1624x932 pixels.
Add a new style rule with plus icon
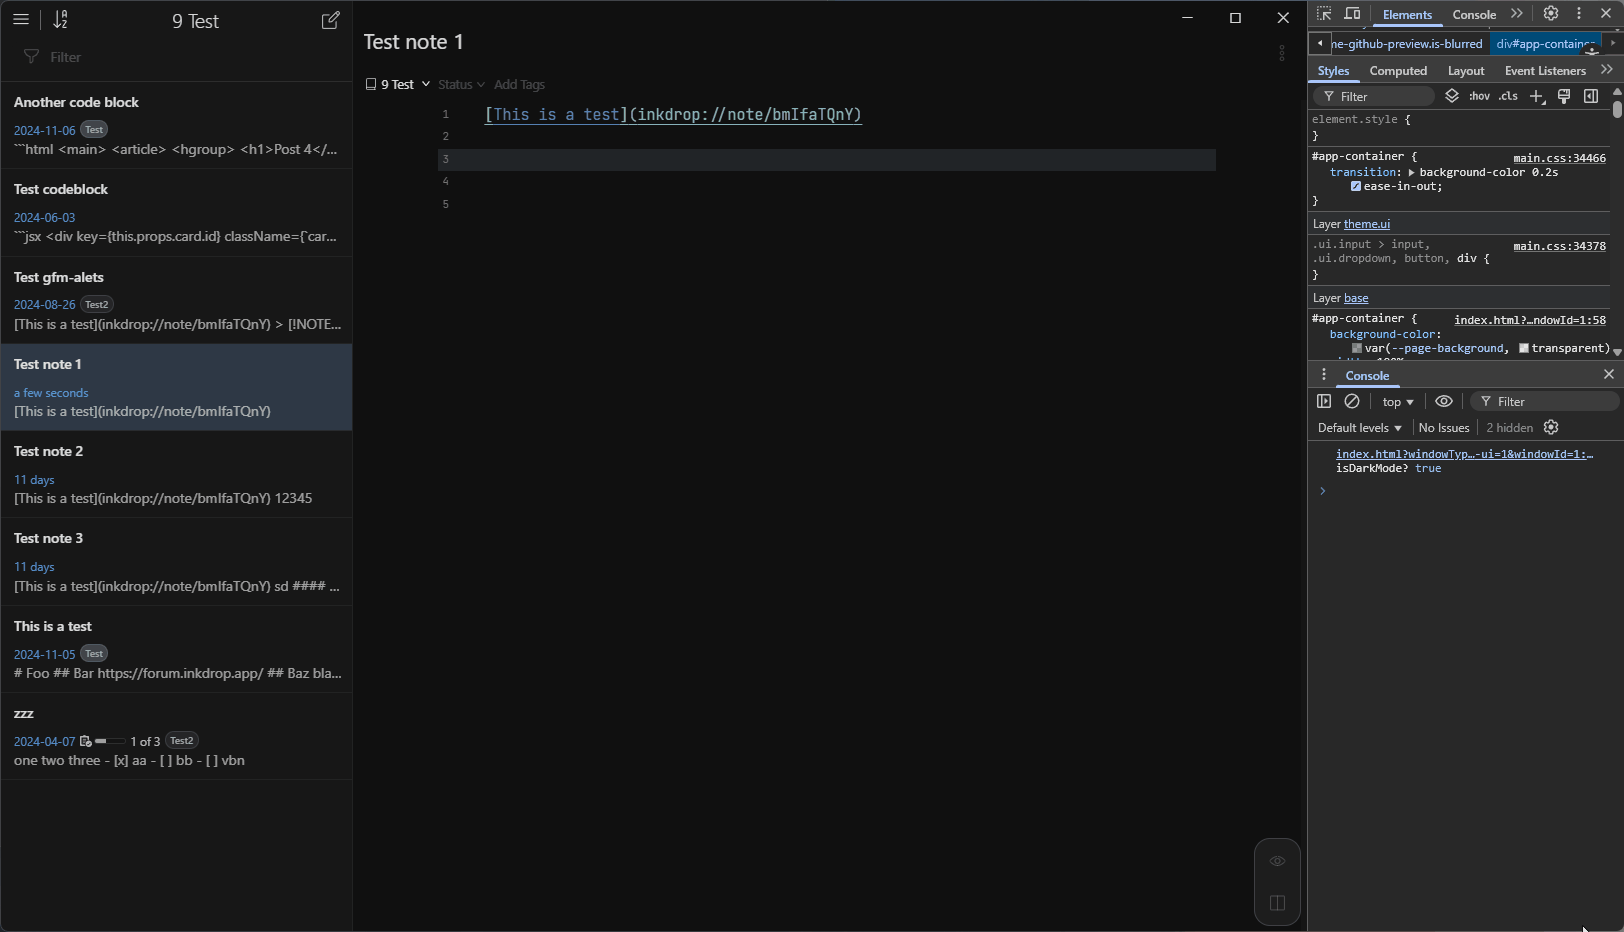[x=1537, y=96]
